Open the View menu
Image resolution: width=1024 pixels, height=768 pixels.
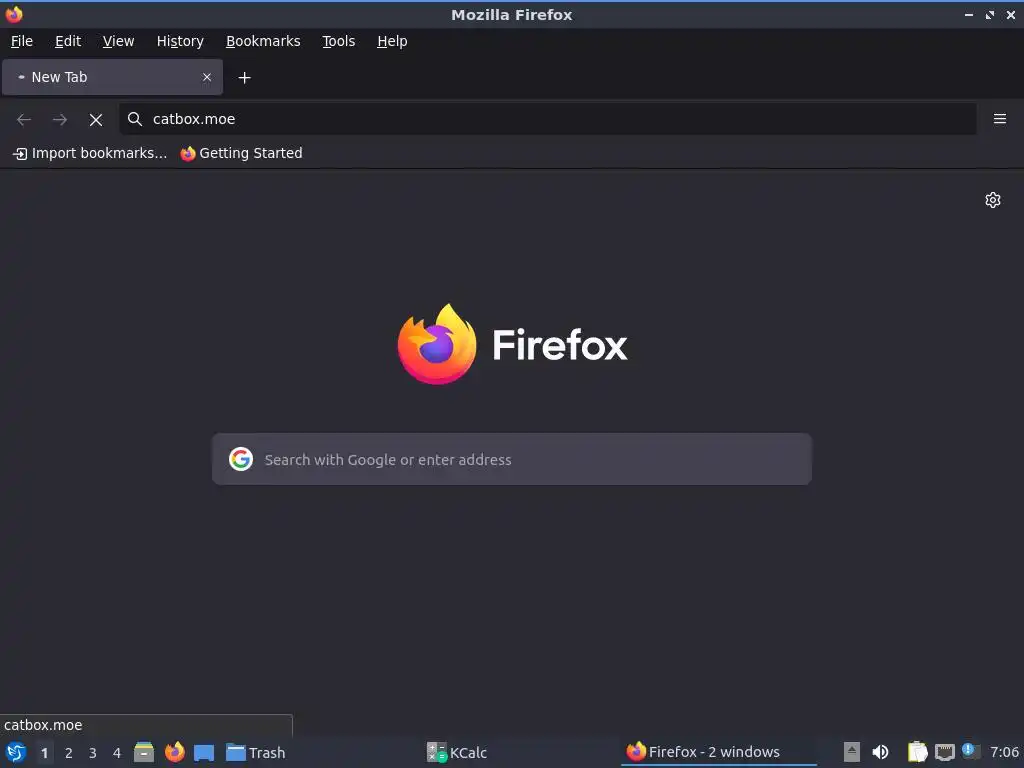[118, 41]
